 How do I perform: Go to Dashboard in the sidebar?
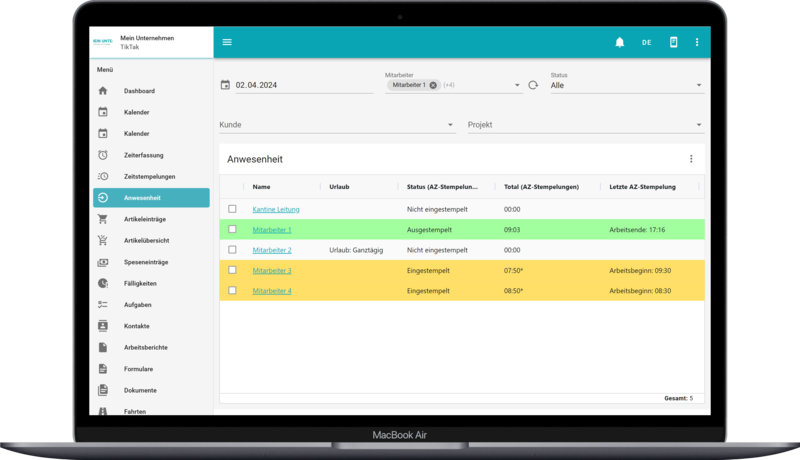[x=139, y=91]
